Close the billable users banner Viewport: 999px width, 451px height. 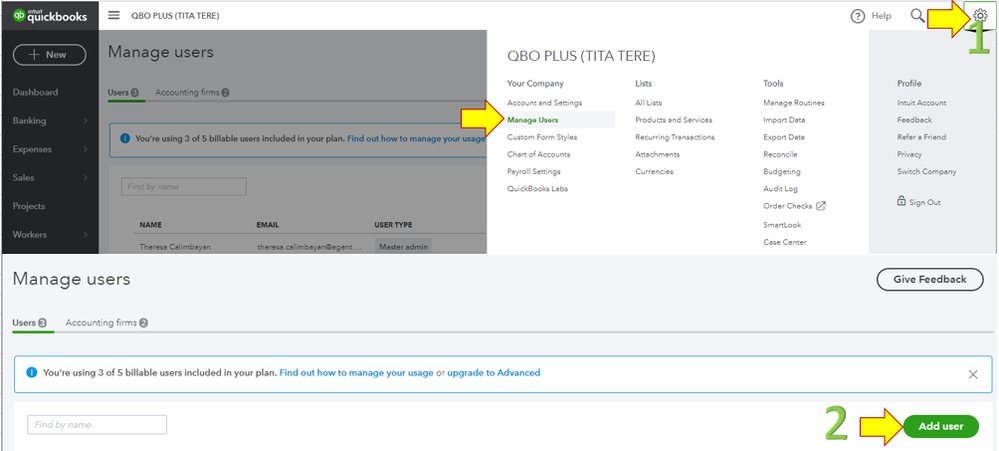973,375
